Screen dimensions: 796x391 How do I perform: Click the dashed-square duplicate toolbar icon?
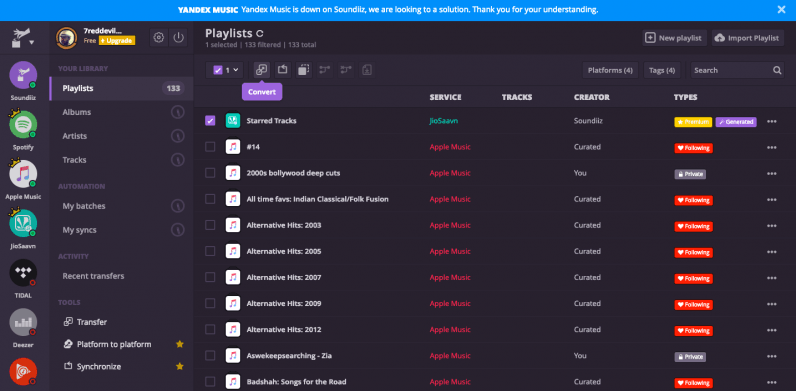tap(304, 70)
